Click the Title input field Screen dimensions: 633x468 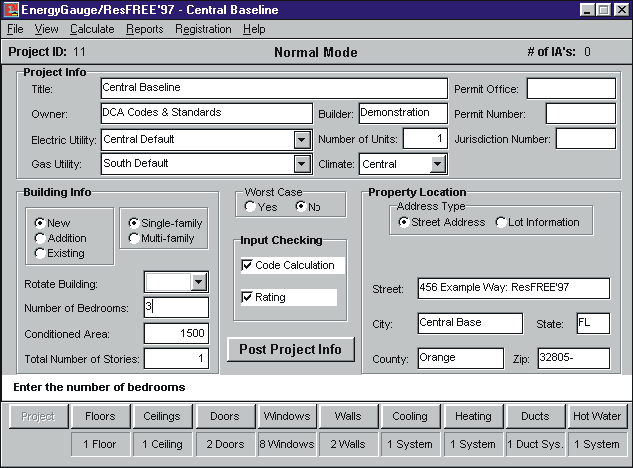[x=274, y=88]
